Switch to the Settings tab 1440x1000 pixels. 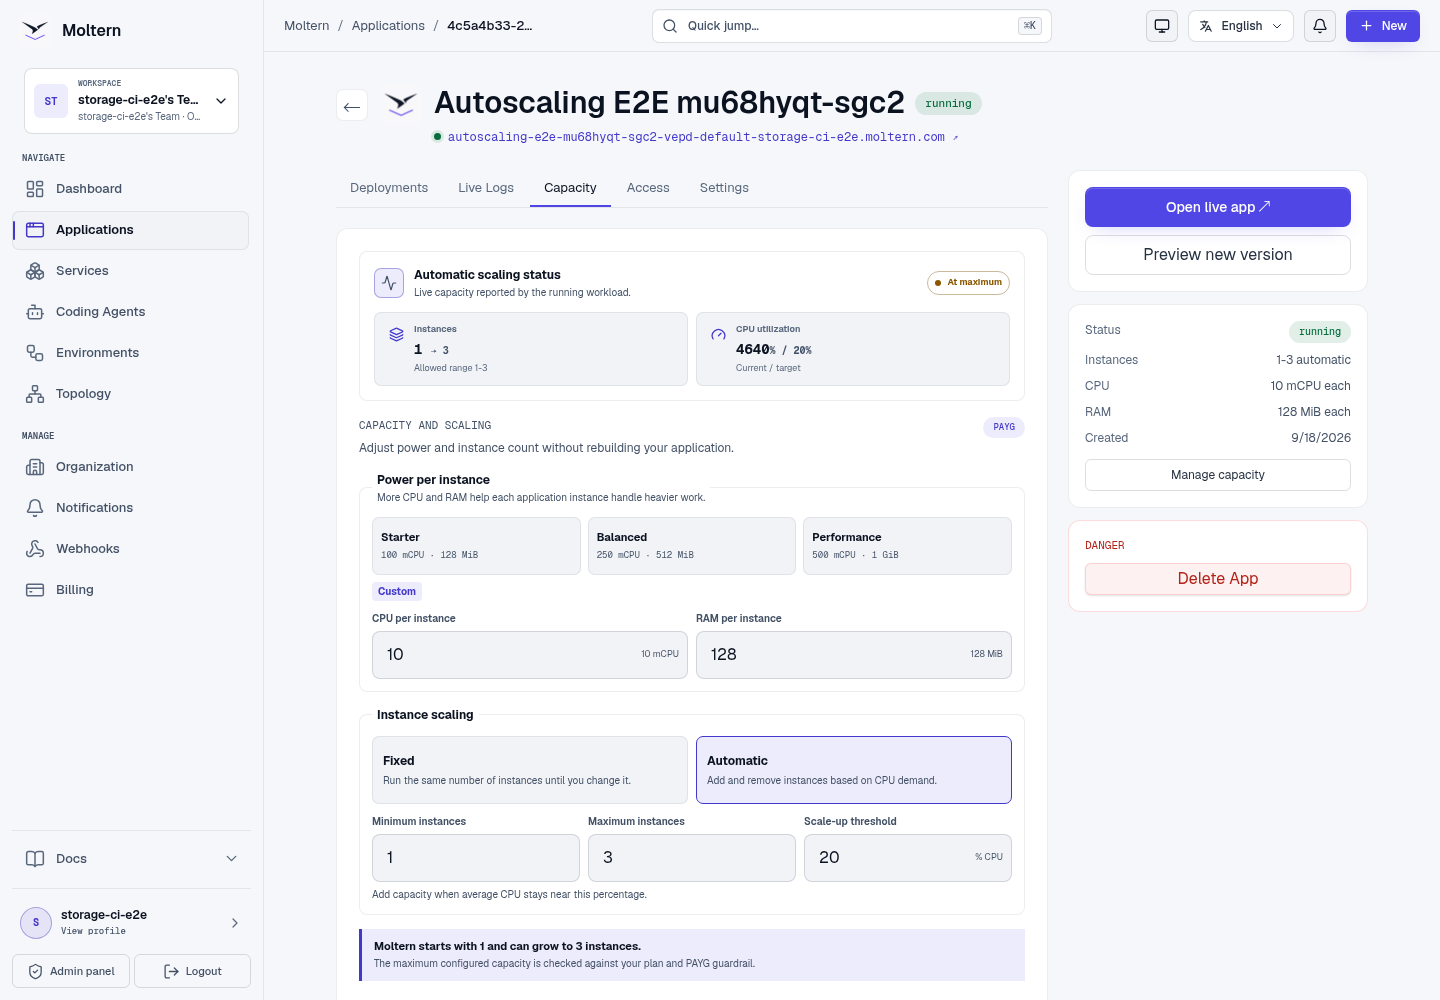[x=724, y=188]
